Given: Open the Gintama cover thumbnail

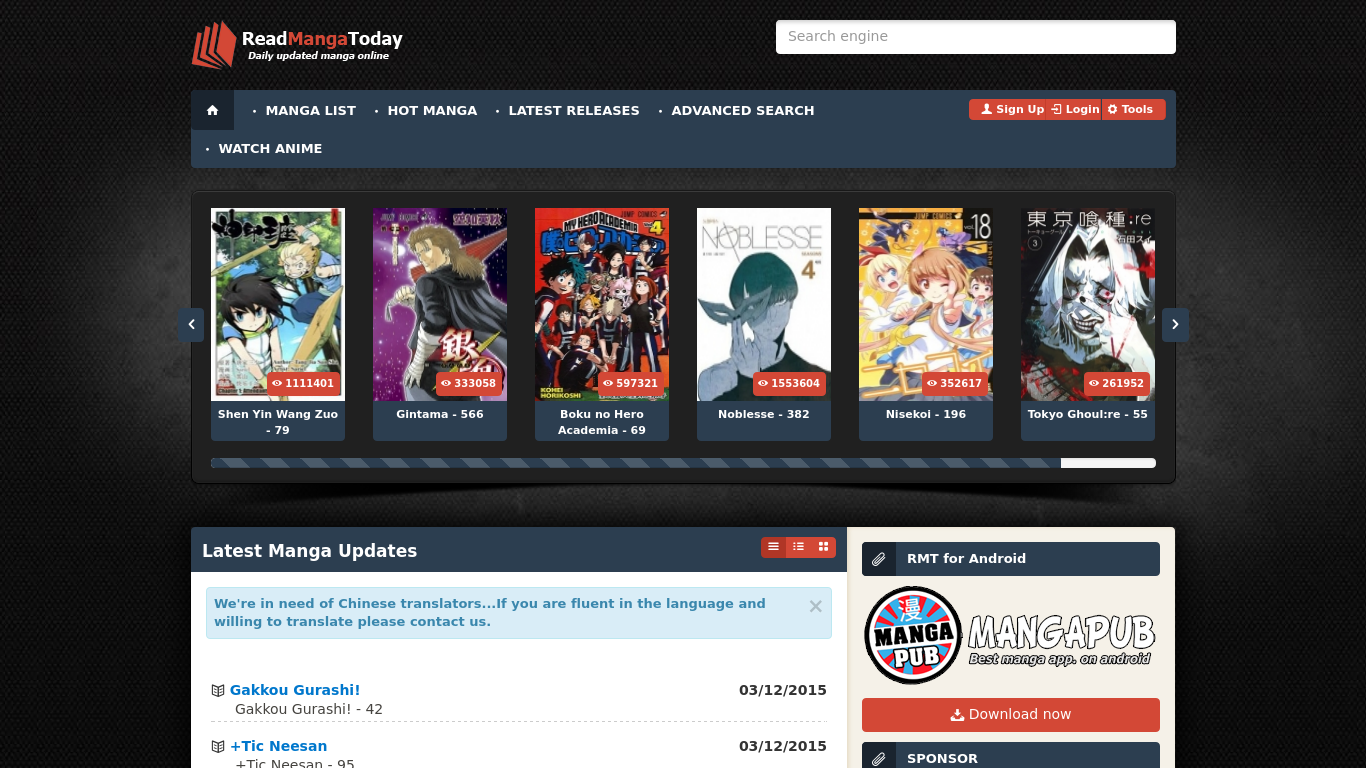Looking at the screenshot, I should pyautogui.click(x=440, y=304).
